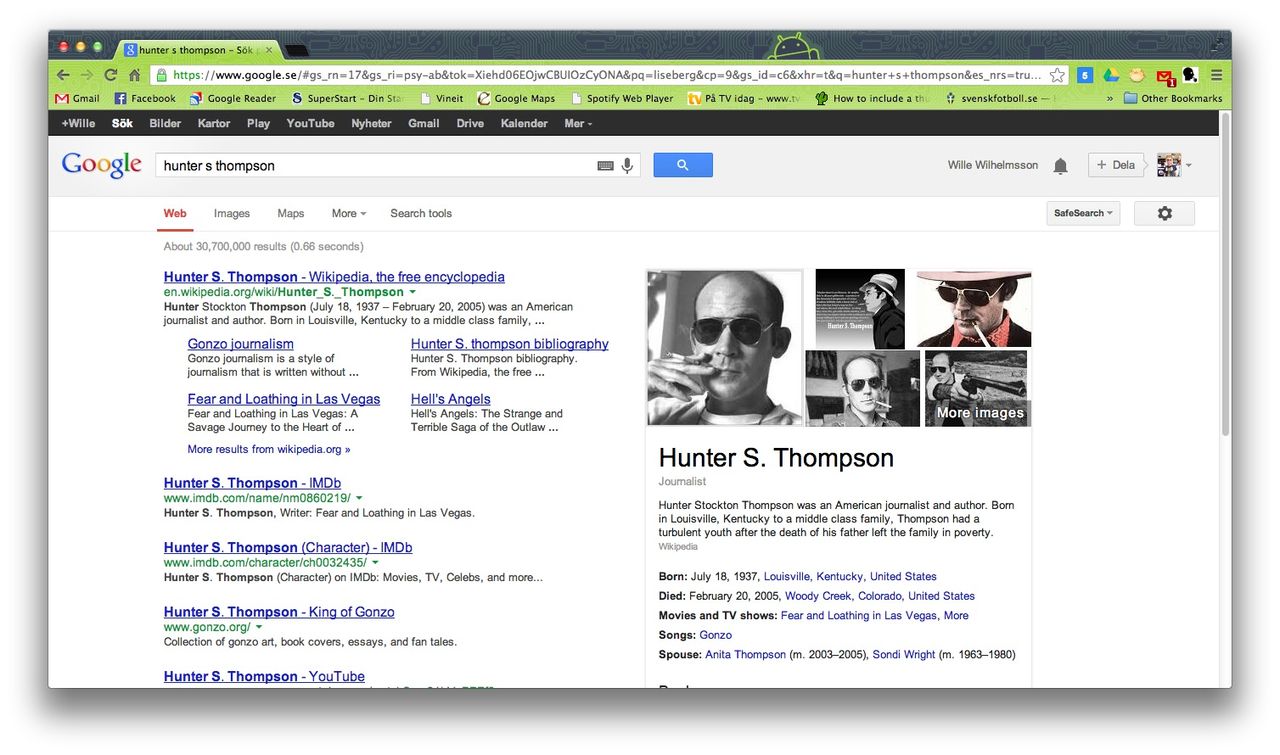Open the Facebook bookmark
Image resolution: width=1280 pixels, height=755 pixels.
click(145, 98)
